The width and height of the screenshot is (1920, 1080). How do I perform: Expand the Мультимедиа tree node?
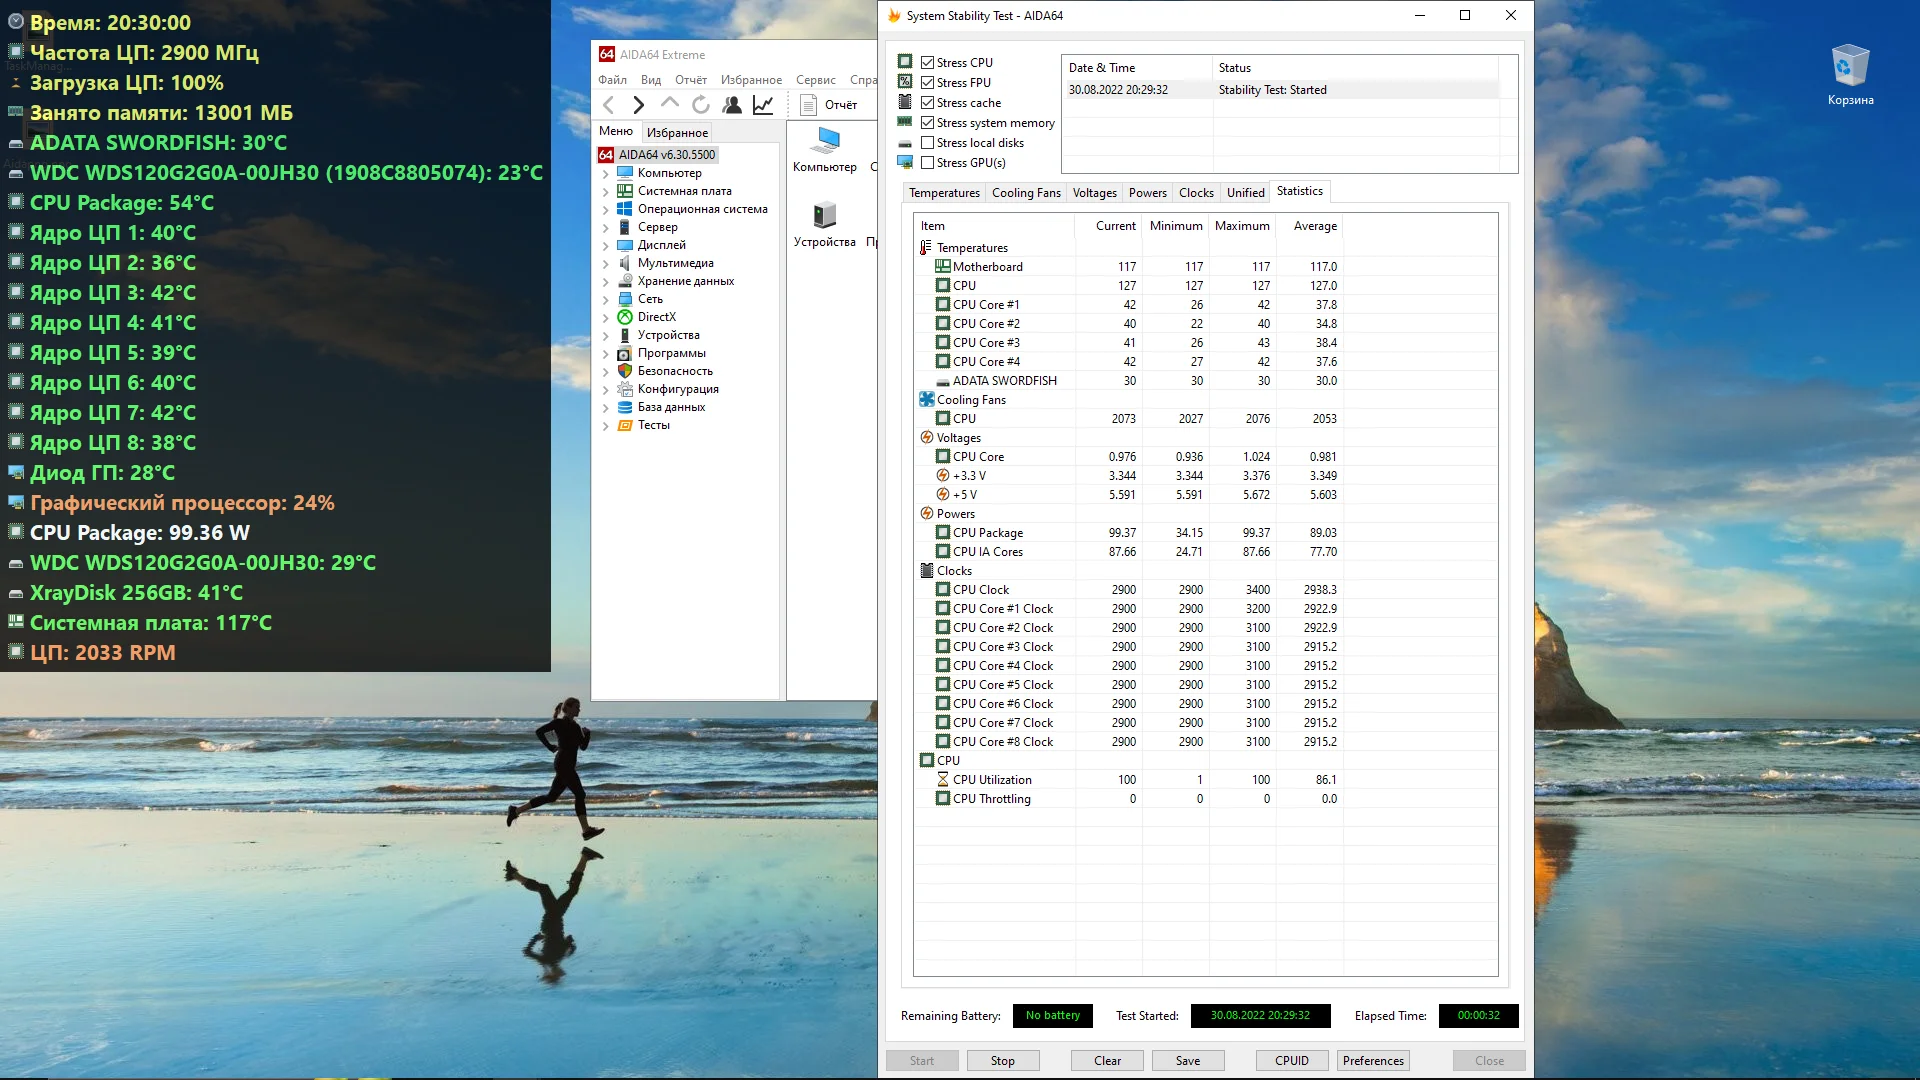[x=605, y=264]
